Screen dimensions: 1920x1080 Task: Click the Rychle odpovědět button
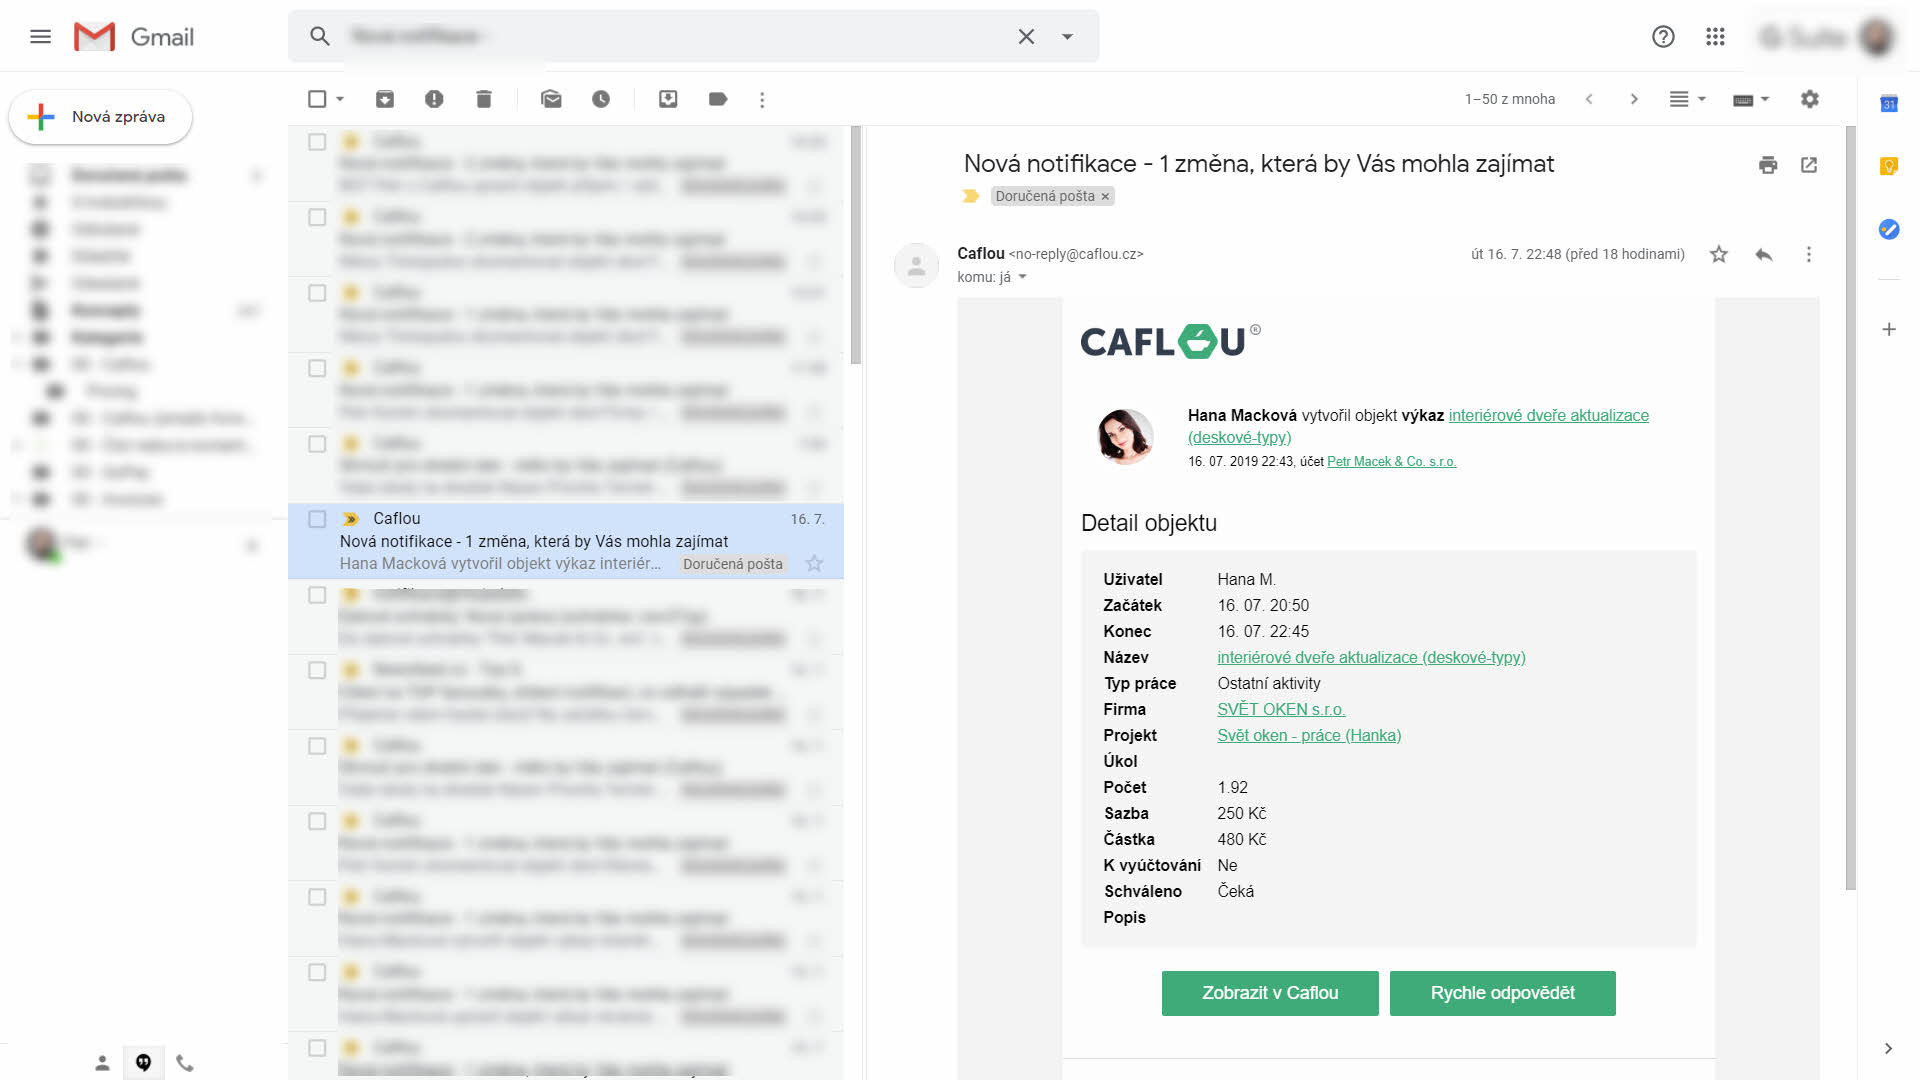click(x=1502, y=993)
